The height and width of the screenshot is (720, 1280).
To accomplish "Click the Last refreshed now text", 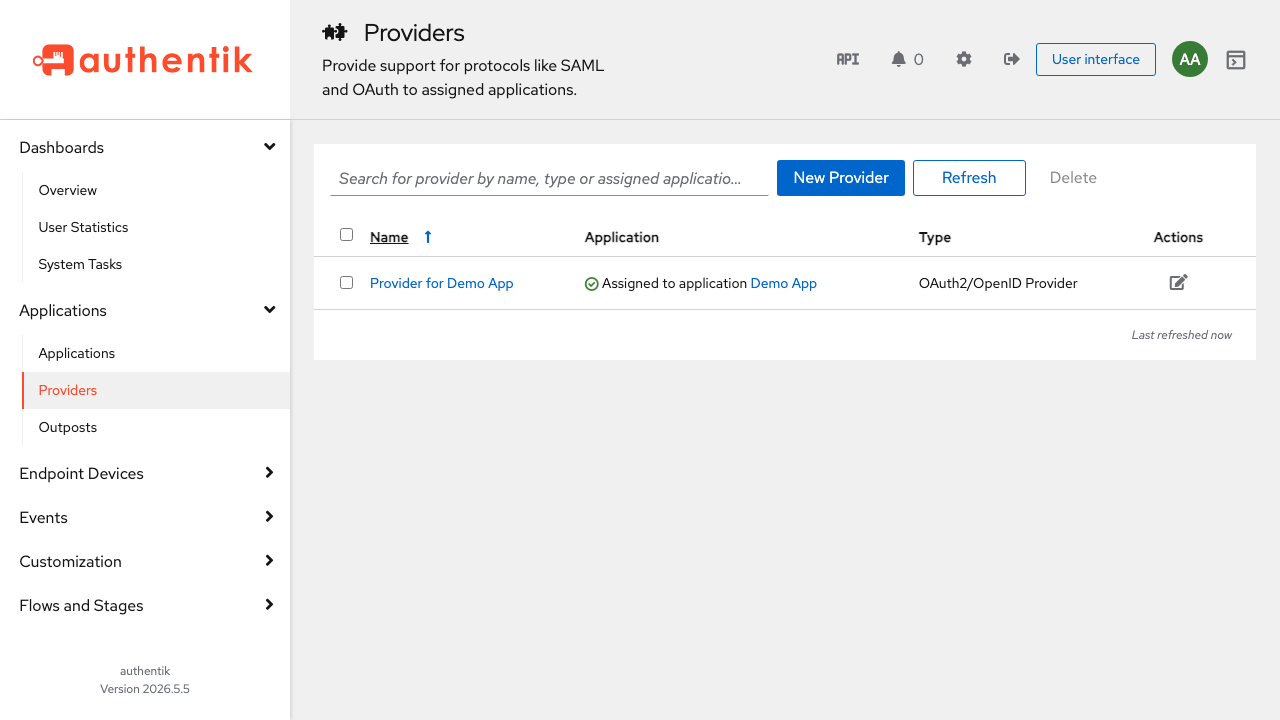I will coord(1182,335).
